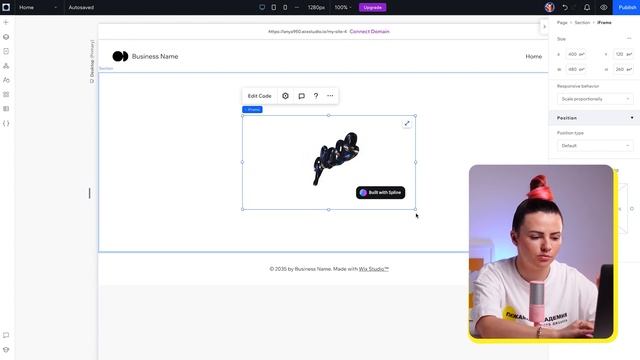Click the height field in Size
The width and height of the screenshot is (640, 360).
pyautogui.click(x=623, y=69)
